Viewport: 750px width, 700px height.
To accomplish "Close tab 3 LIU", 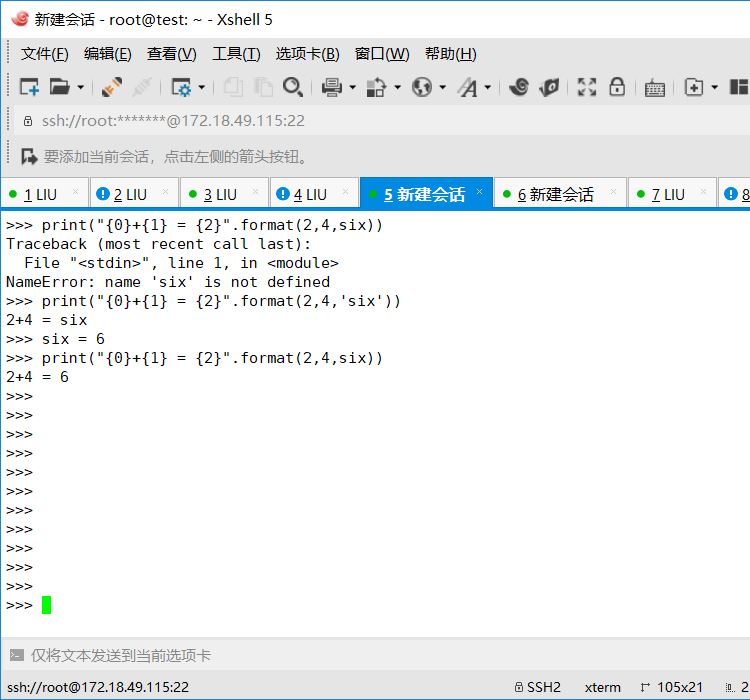I will point(255,192).
